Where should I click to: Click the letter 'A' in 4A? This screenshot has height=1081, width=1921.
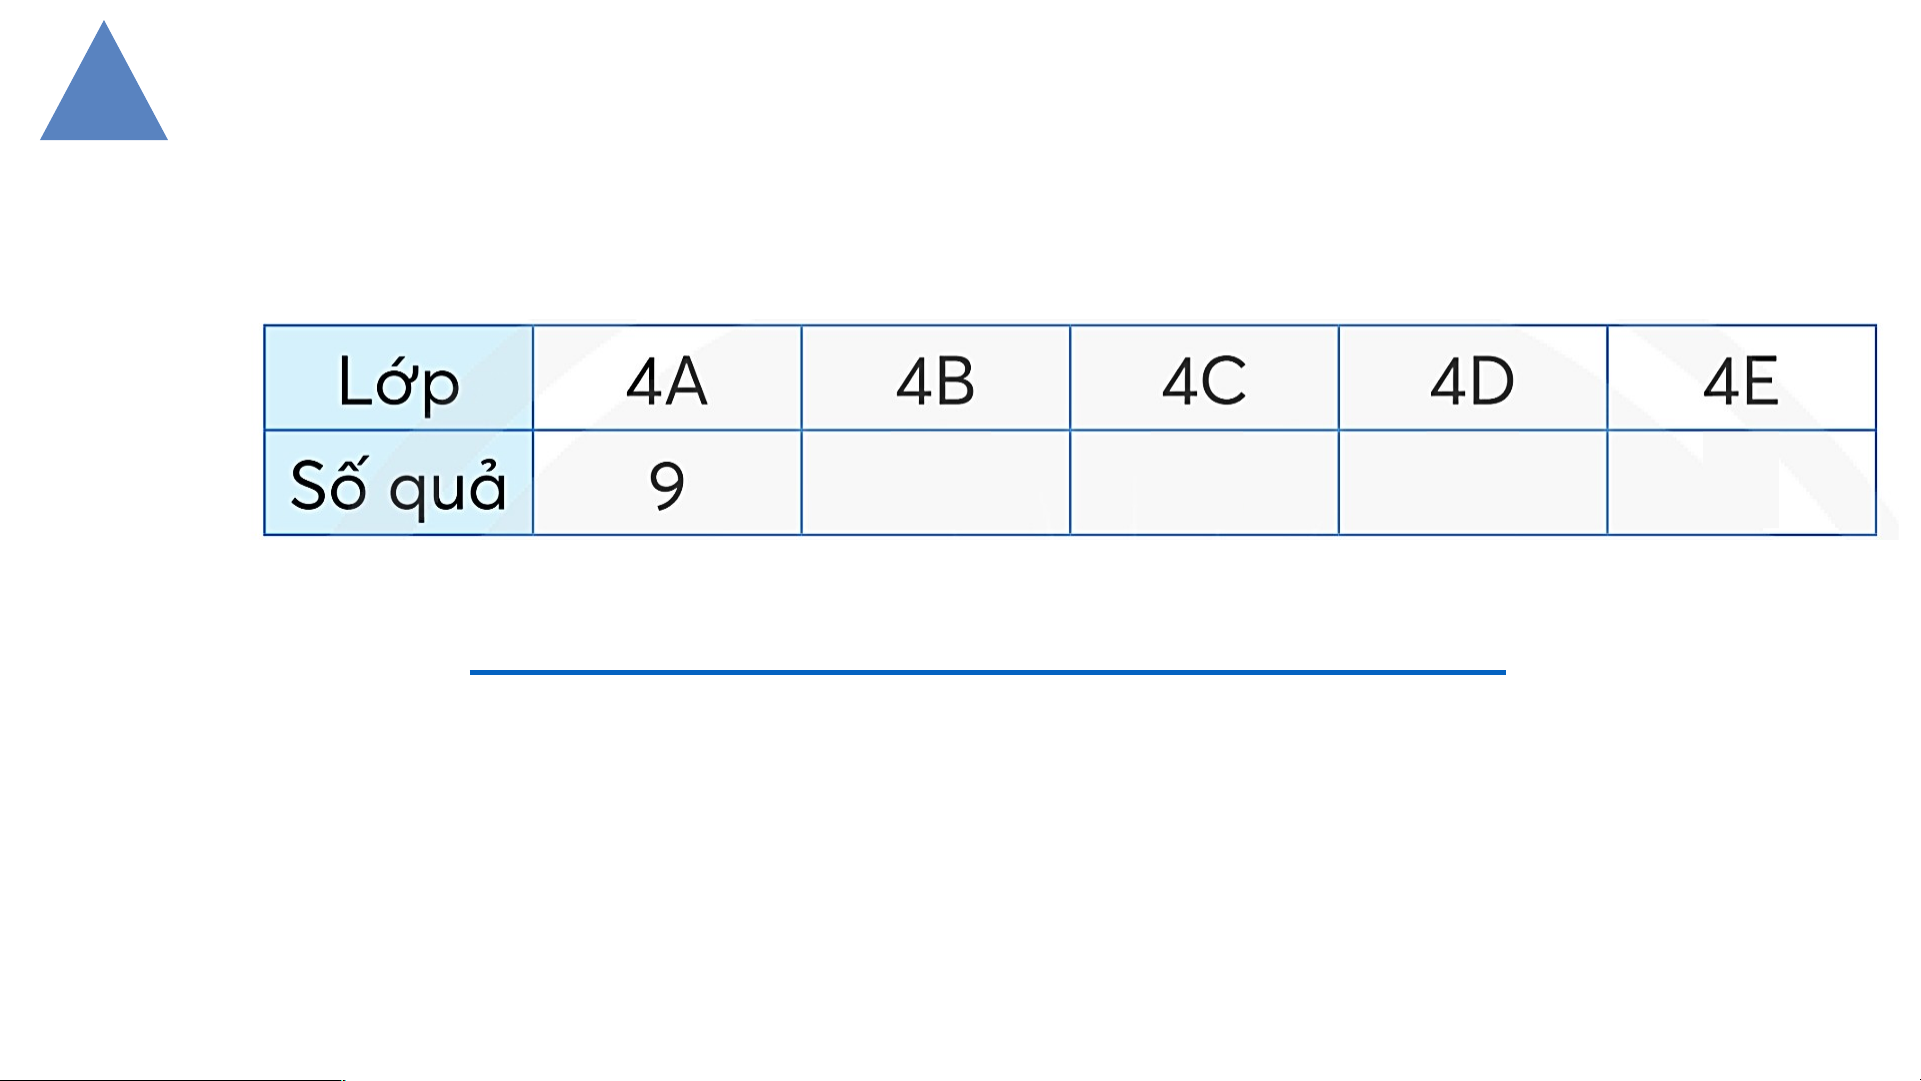click(686, 381)
